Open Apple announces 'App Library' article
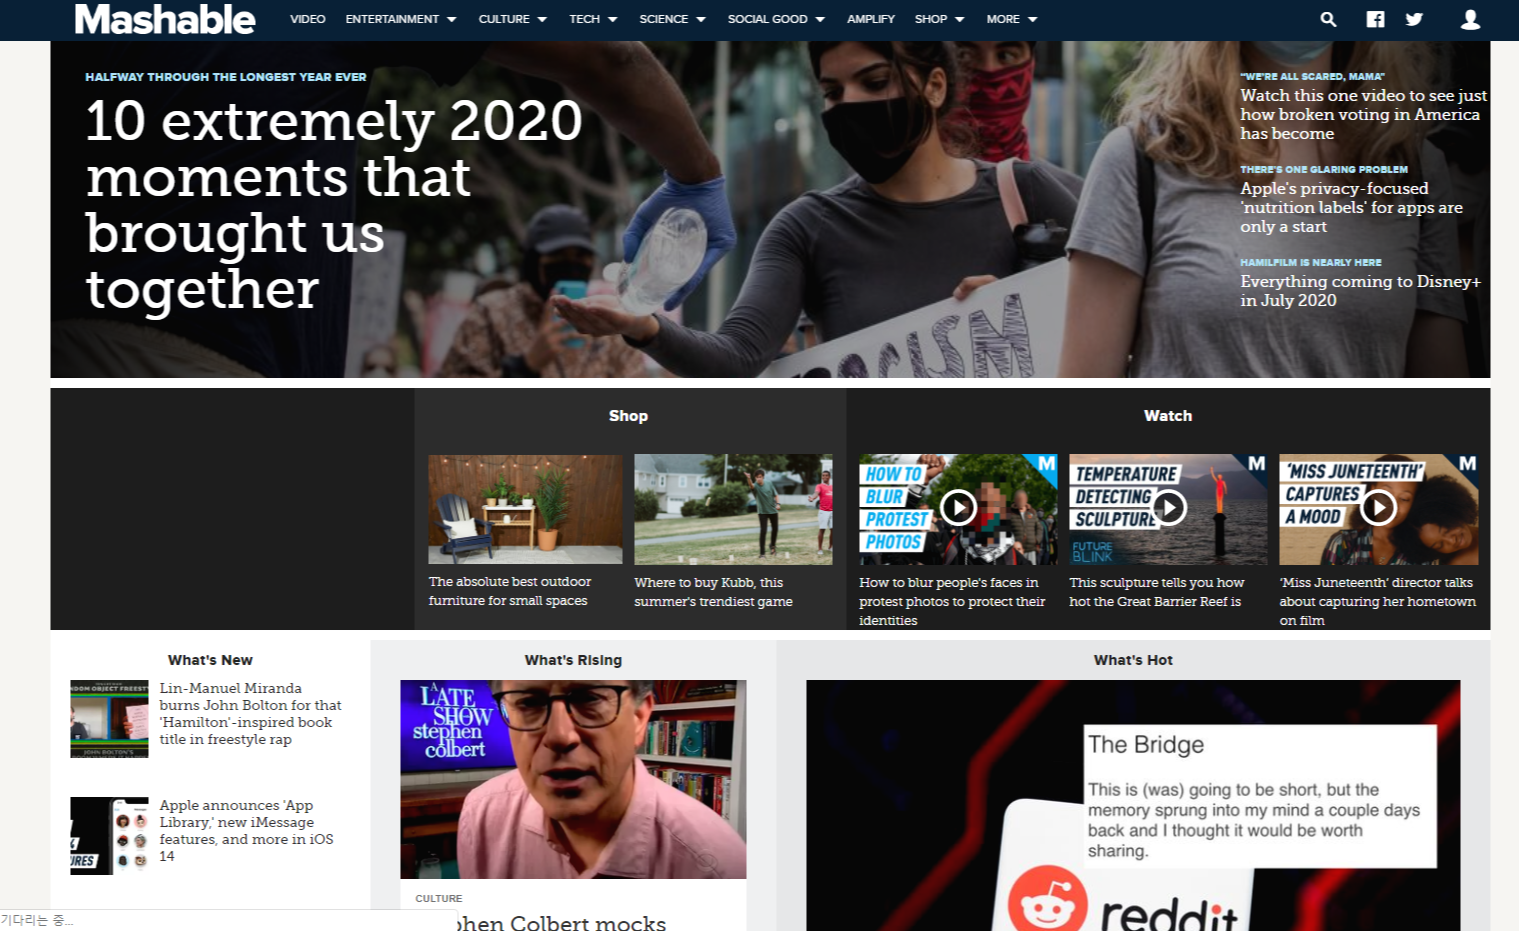The height and width of the screenshot is (931, 1519). 246,830
